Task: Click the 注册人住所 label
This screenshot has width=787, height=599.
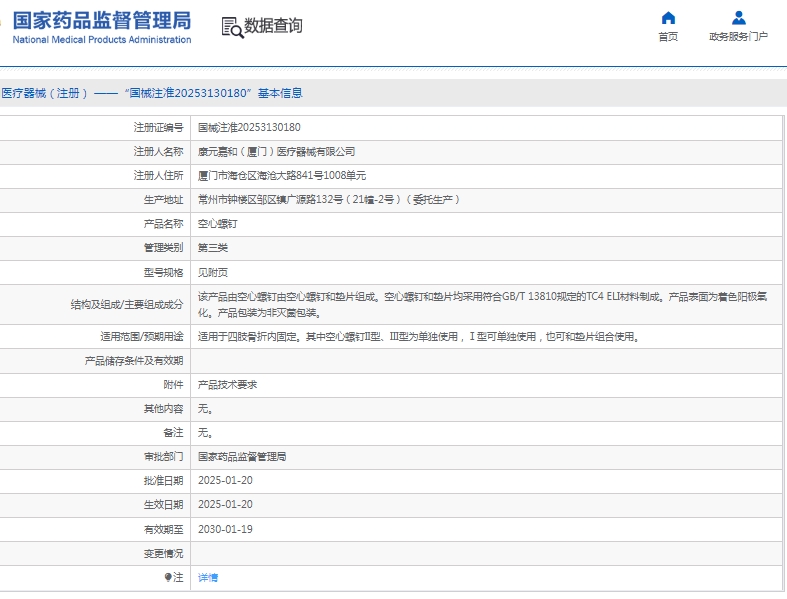Action: click(159, 176)
